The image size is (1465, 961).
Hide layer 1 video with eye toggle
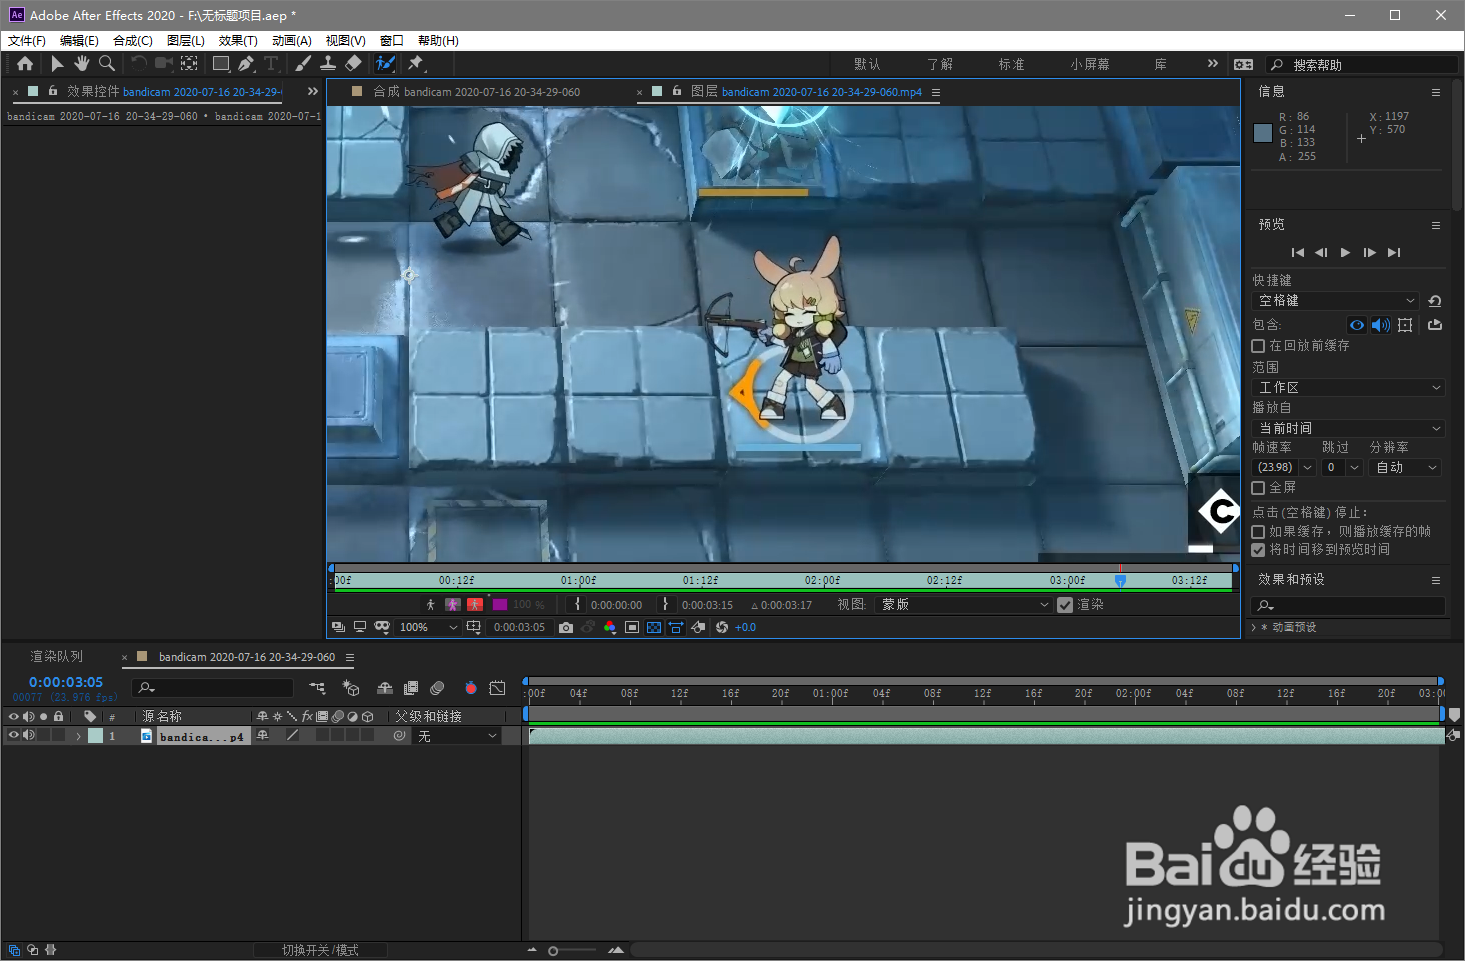[13, 735]
